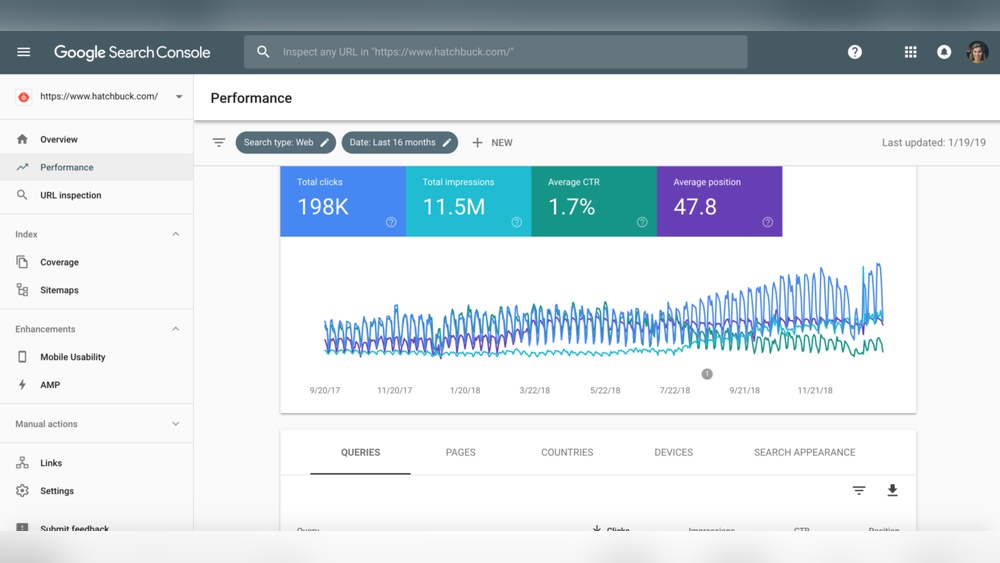Edit the Search type: Web pencil icon
The image size is (1000, 563).
(x=325, y=142)
